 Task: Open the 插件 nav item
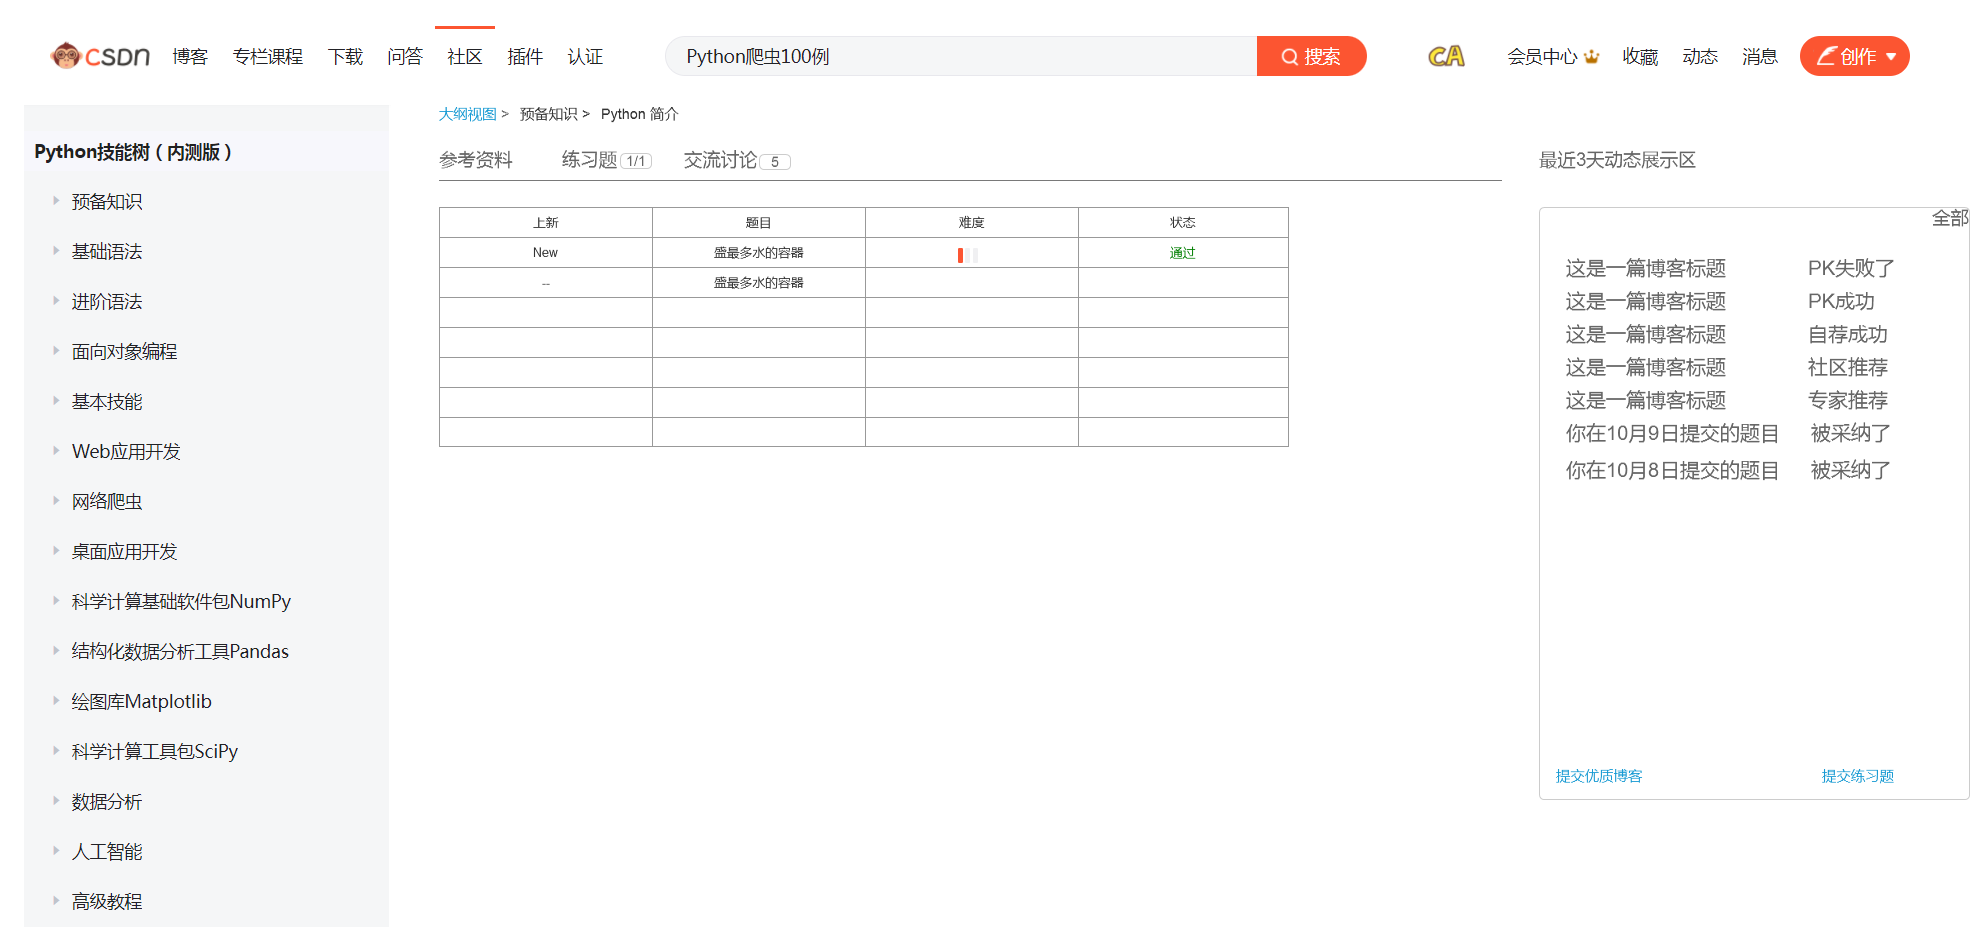point(525,57)
